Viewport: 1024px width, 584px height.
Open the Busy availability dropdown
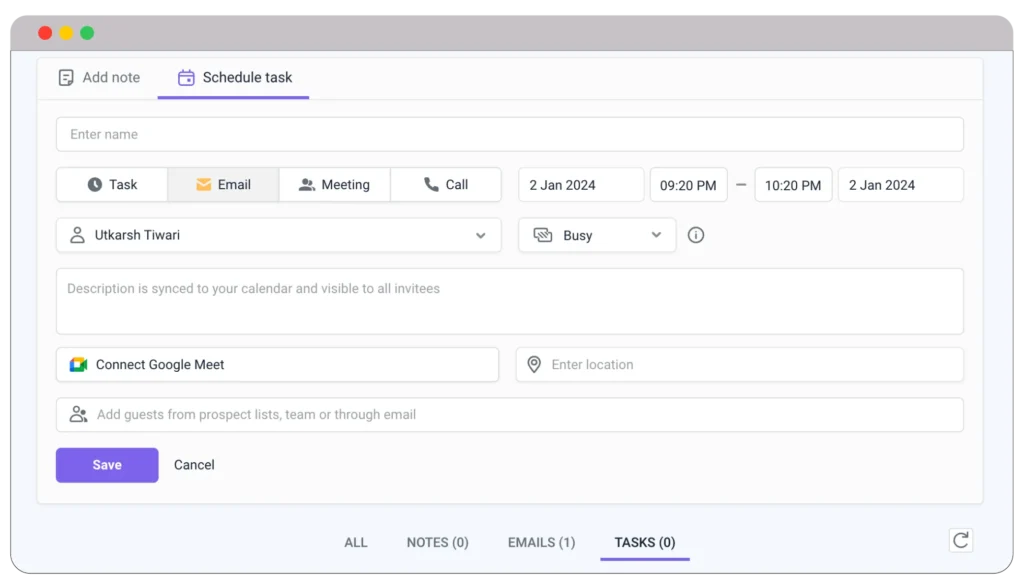[x=596, y=235]
